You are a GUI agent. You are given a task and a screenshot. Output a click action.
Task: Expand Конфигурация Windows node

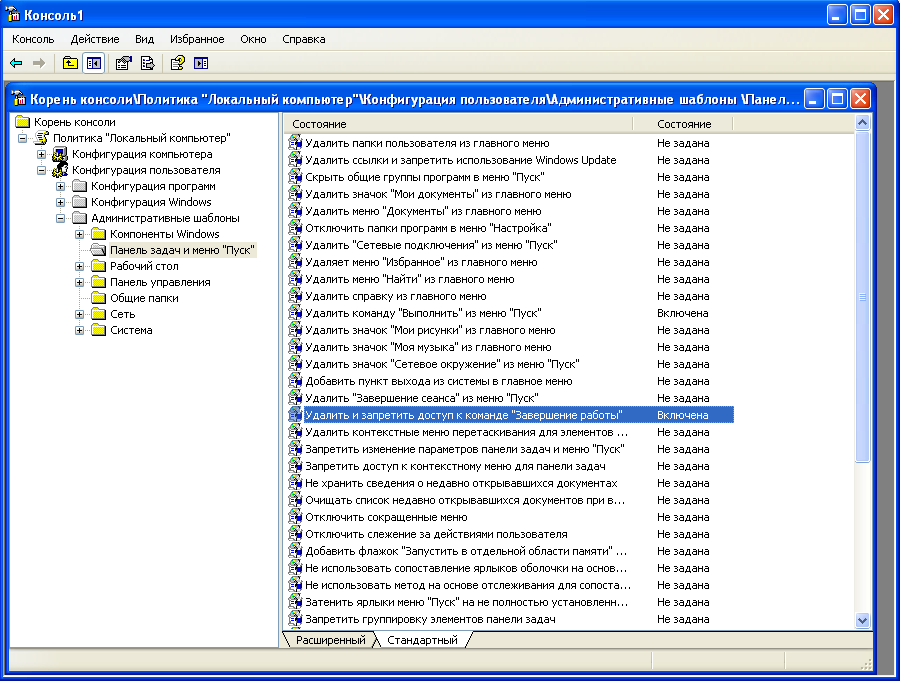coord(60,202)
